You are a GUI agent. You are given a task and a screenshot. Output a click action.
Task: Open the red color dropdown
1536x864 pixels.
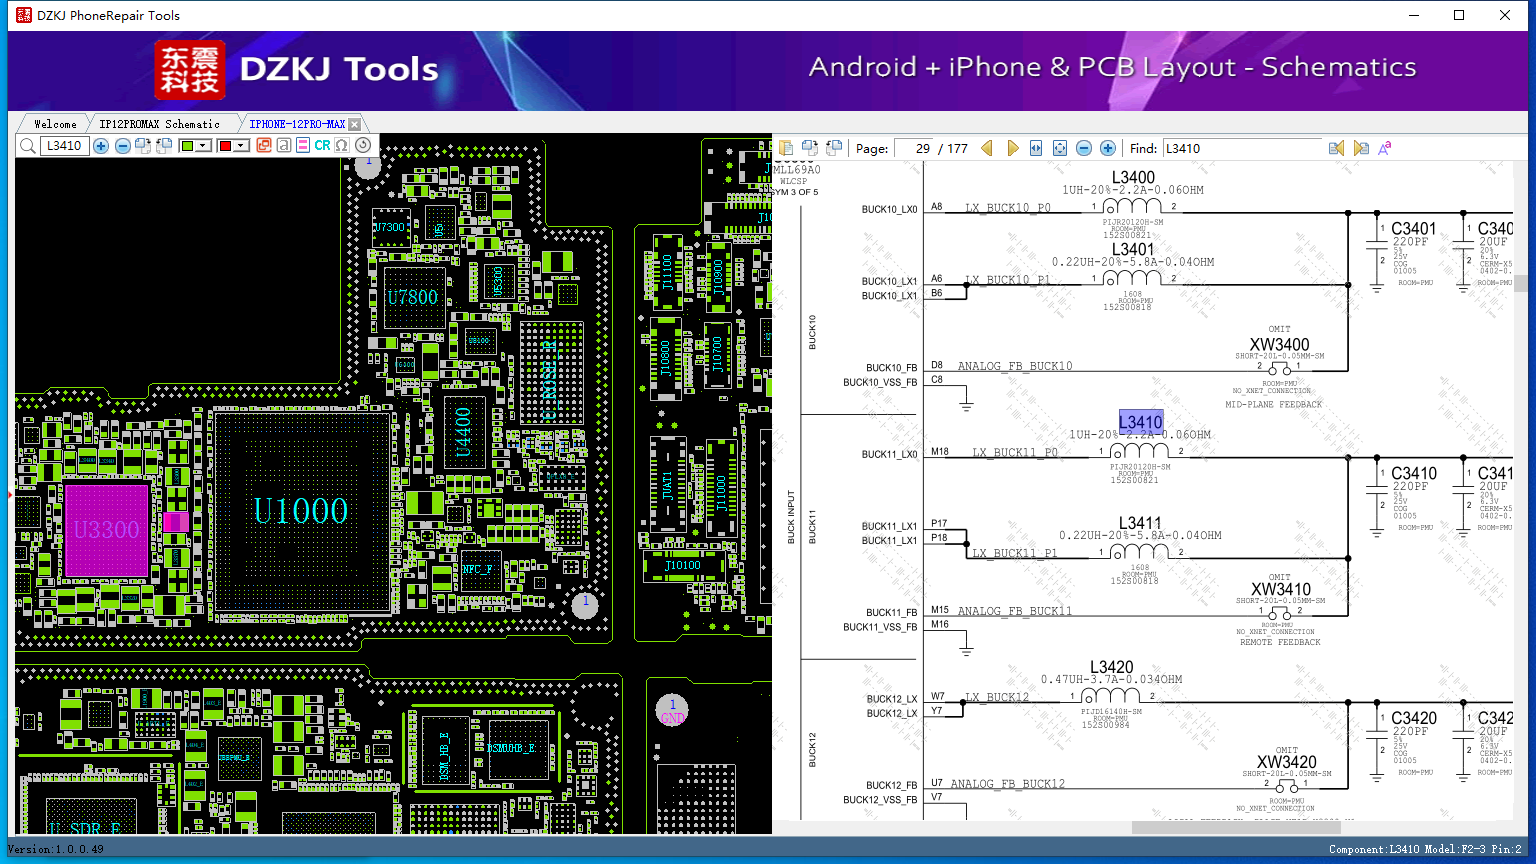coord(241,146)
